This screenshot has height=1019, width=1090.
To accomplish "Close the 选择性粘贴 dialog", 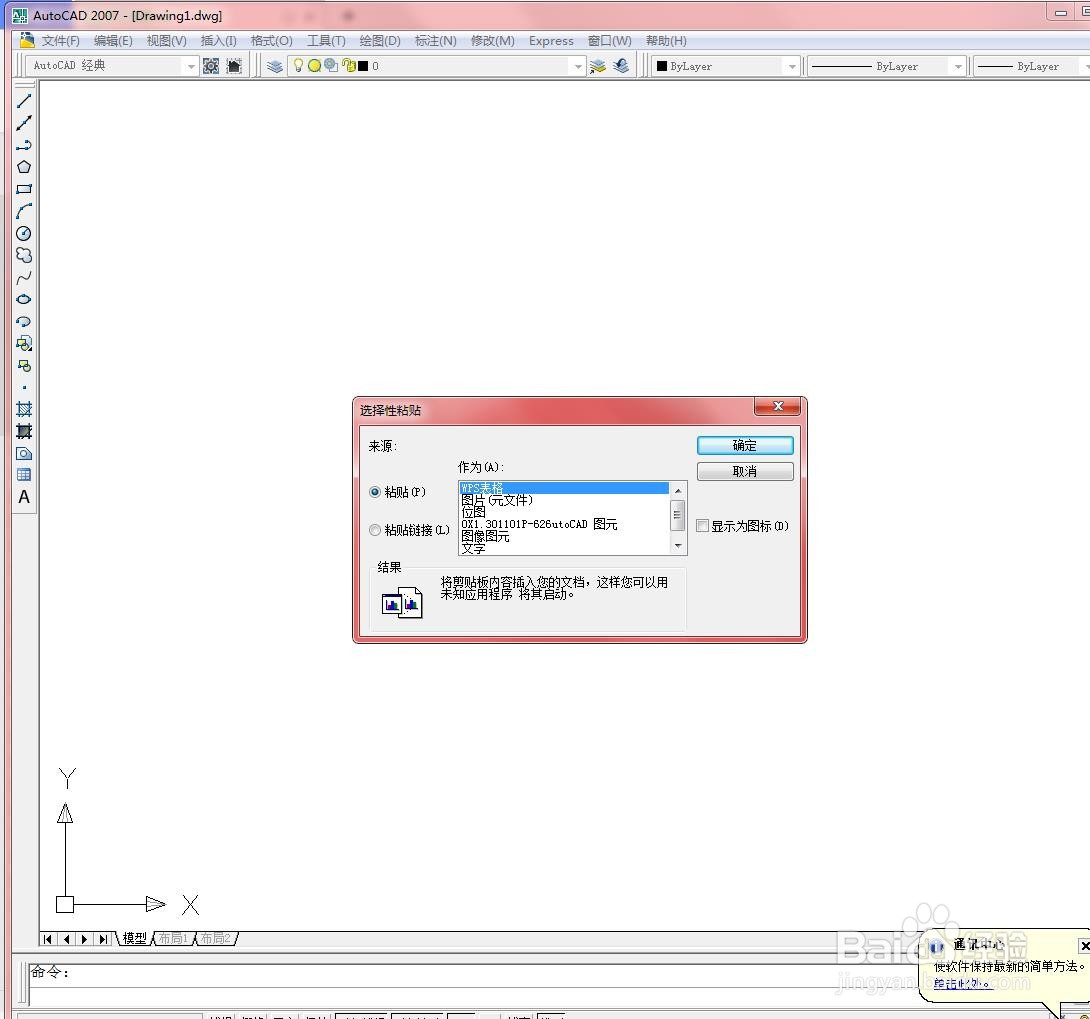I will pyautogui.click(x=779, y=407).
